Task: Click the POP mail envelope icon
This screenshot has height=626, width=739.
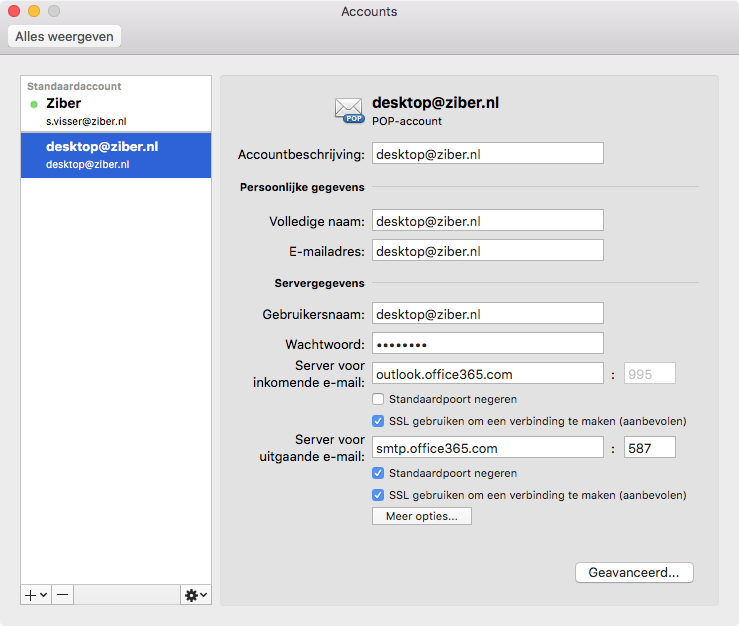Action: 349,110
